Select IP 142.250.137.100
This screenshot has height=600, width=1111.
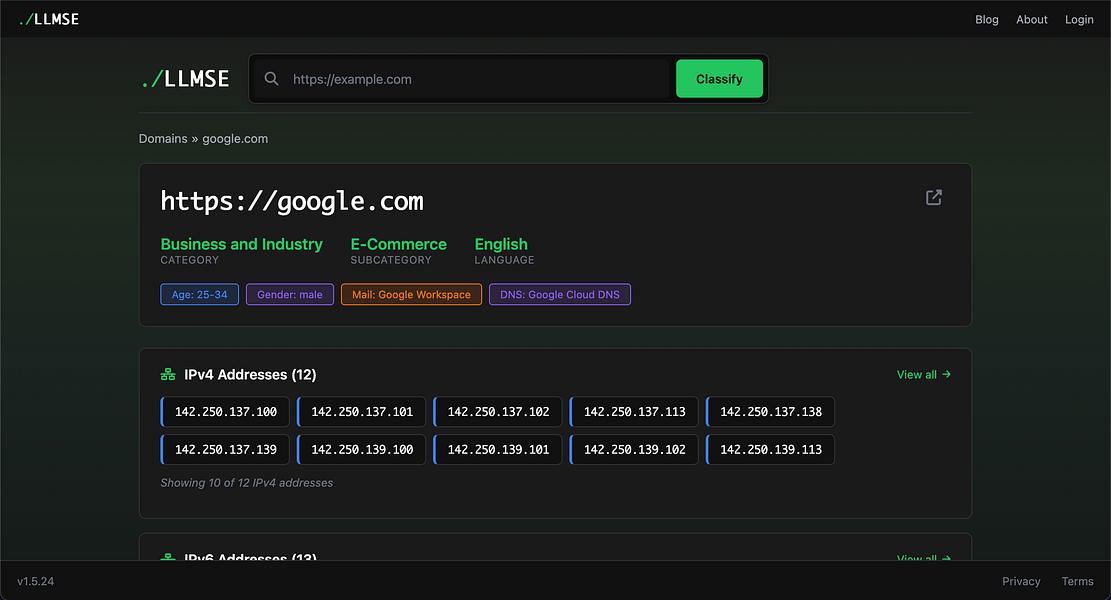coord(225,412)
